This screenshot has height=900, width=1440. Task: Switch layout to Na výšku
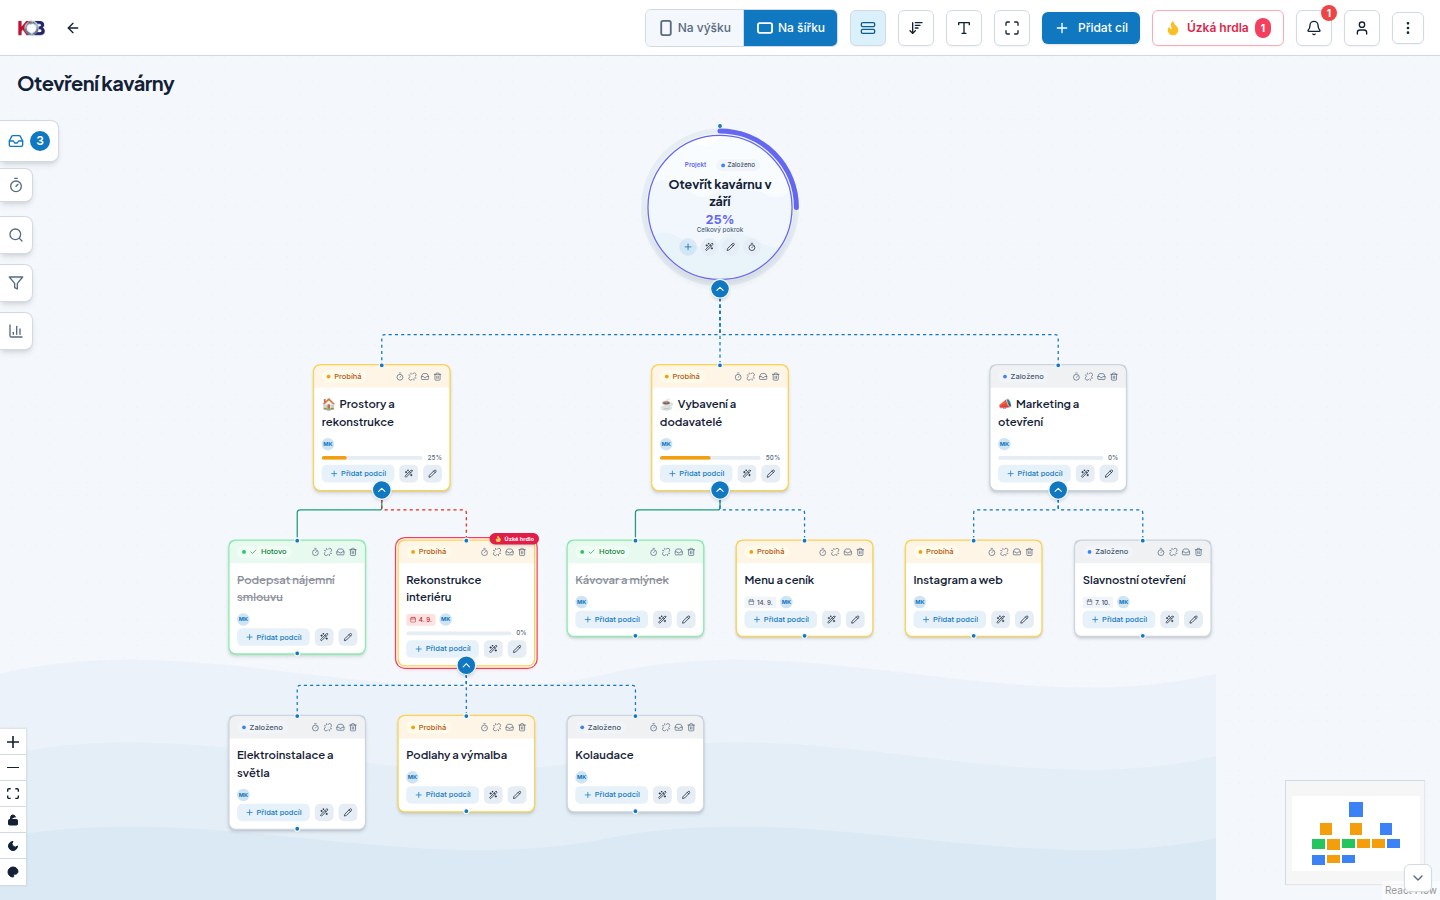point(695,28)
